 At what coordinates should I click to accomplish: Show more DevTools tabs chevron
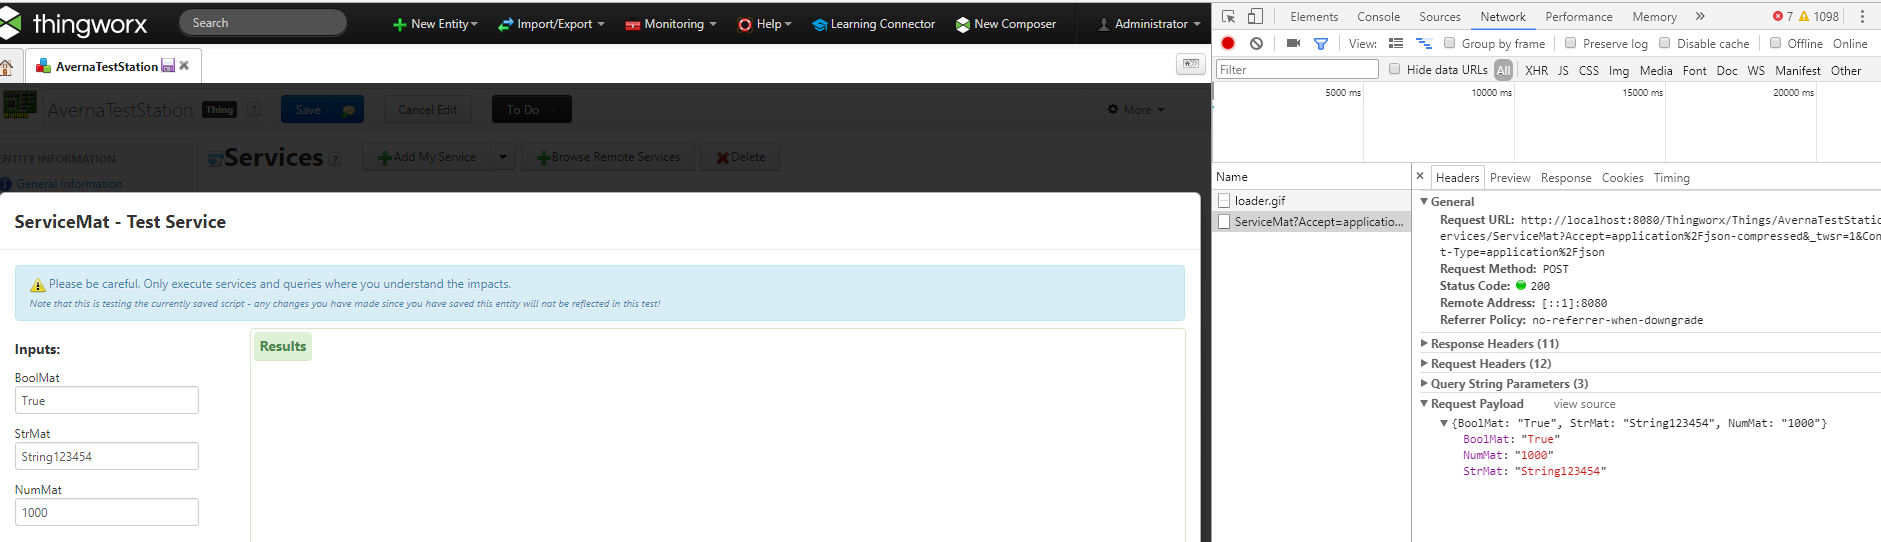pos(1700,16)
